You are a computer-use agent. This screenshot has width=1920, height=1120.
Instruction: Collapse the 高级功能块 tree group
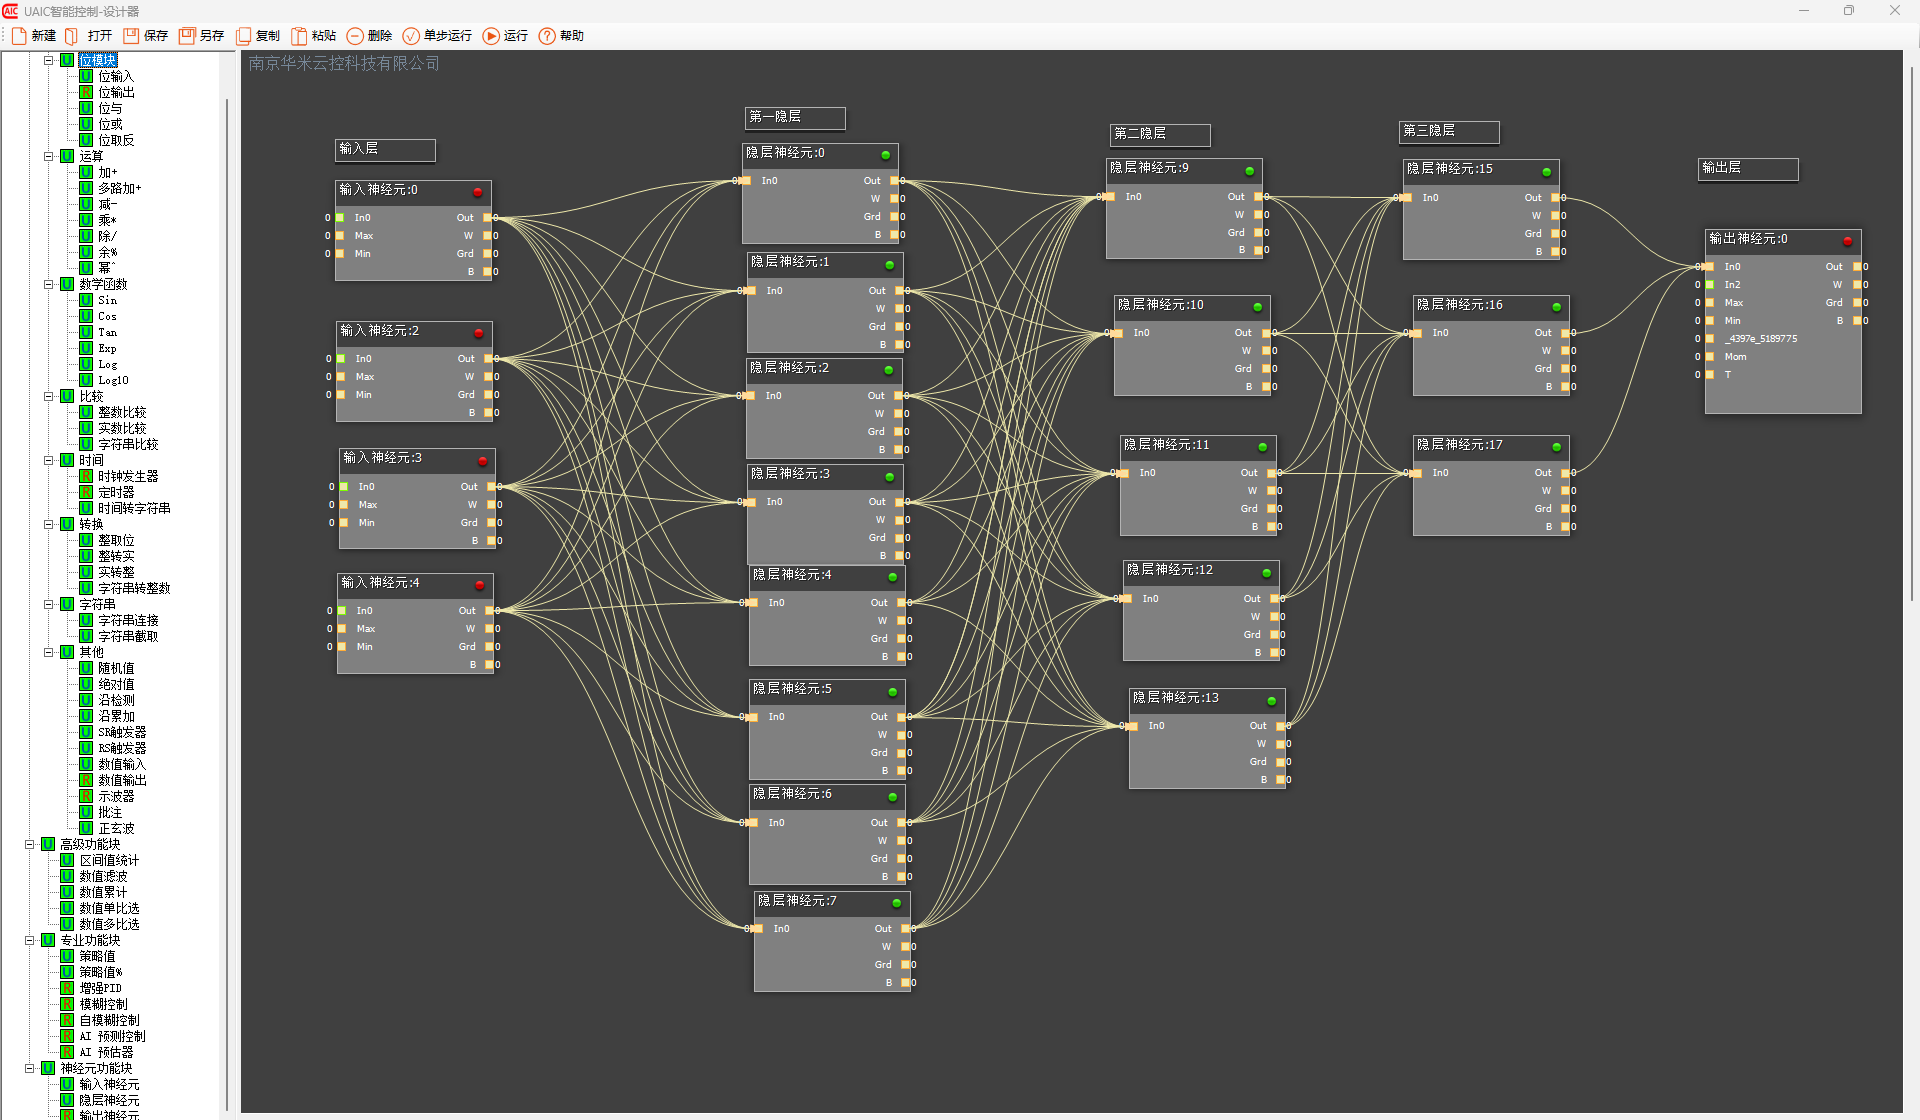[x=29, y=844]
